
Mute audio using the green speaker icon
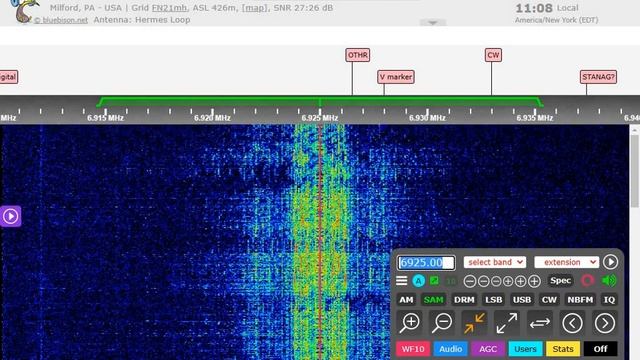click(609, 280)
